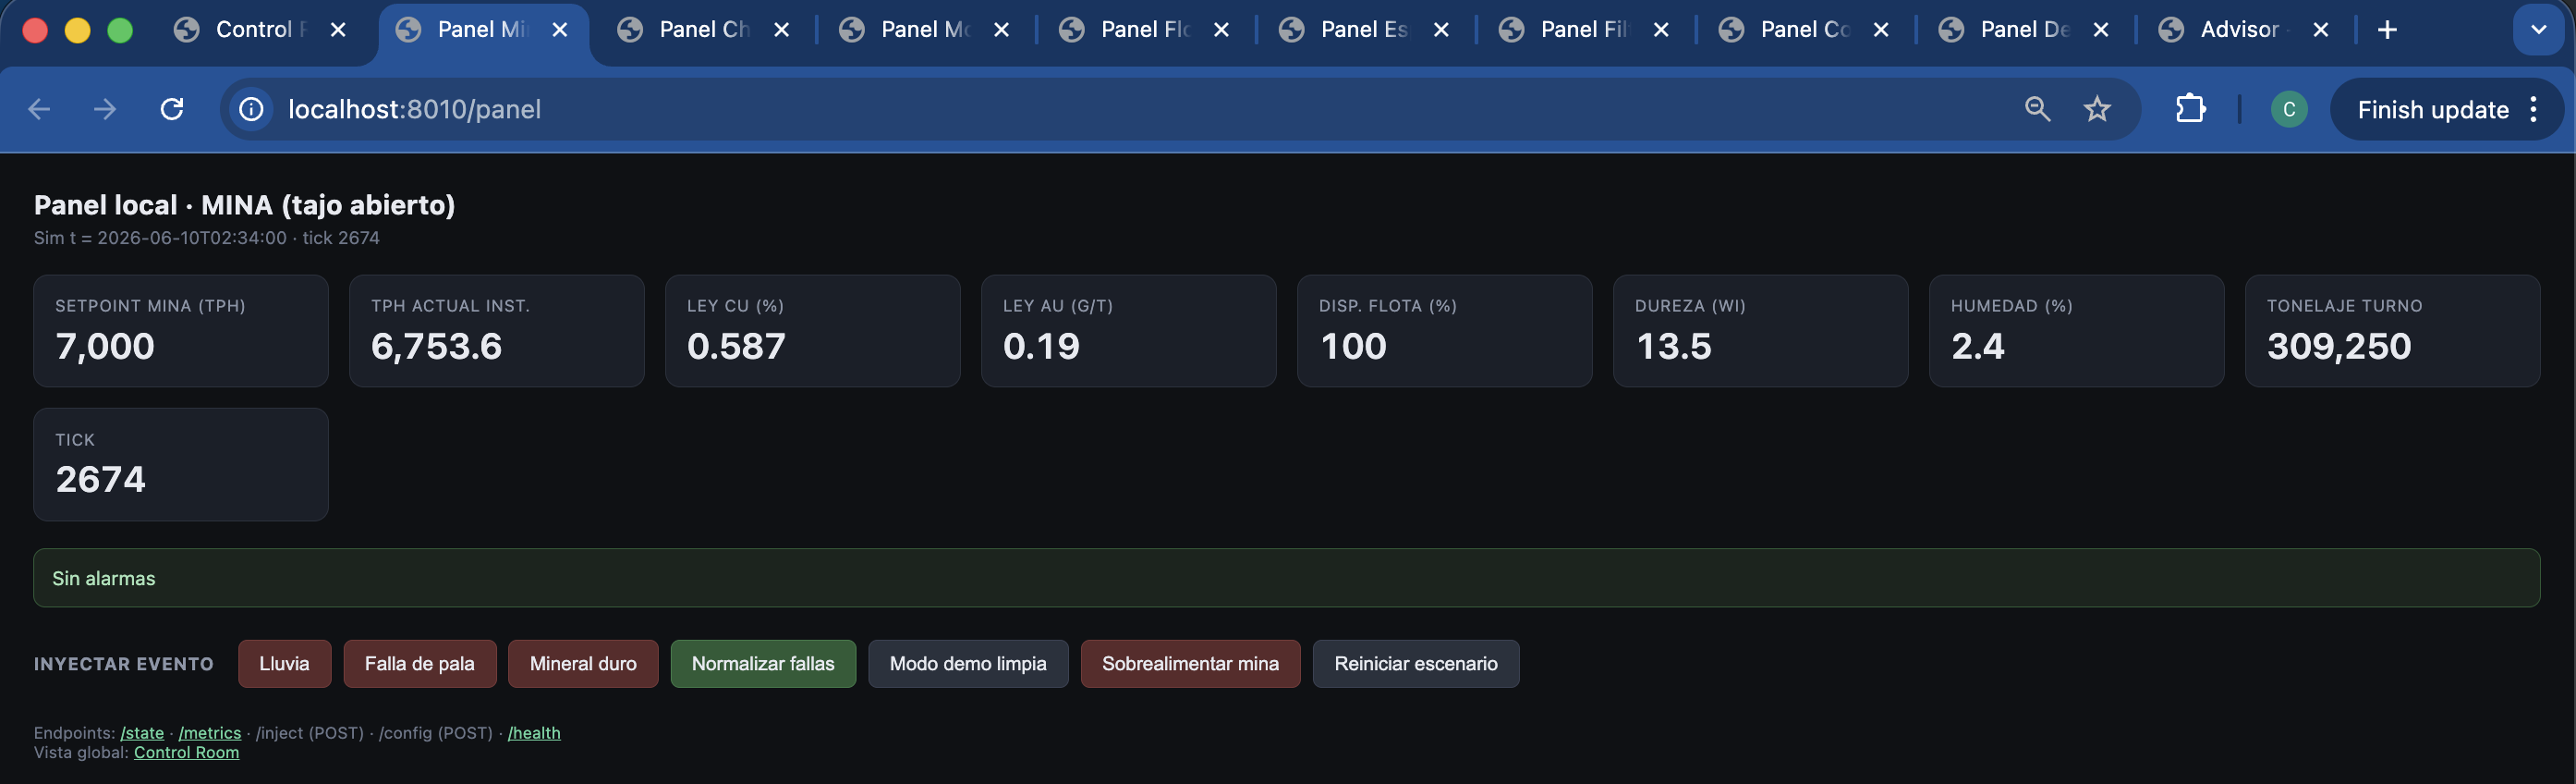The width and height of the screenshot is (2576, 784).
Task: Reload the localhost panel page
Action: click(x=172, y=109)
